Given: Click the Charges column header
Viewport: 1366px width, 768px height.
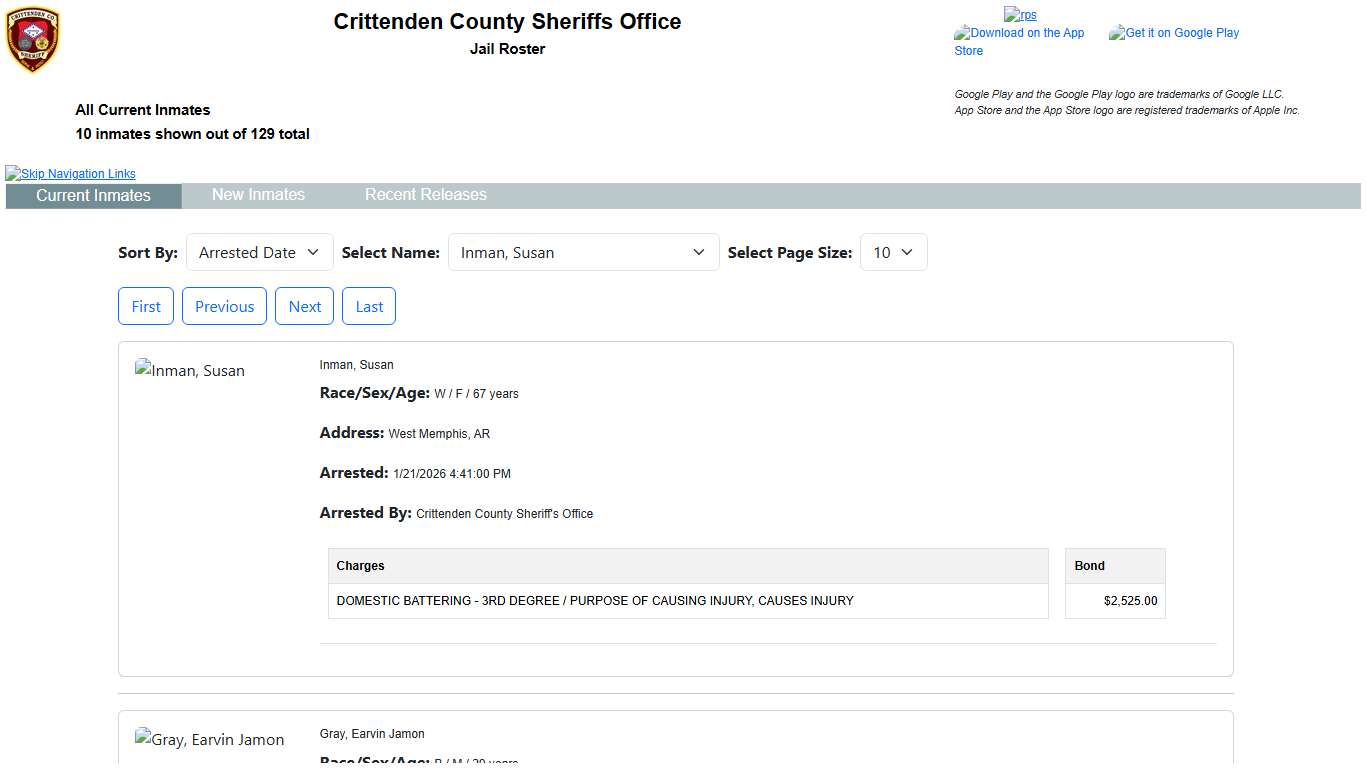Looking at the screenshot, I should pyautogui.click(x=361, y=566).
